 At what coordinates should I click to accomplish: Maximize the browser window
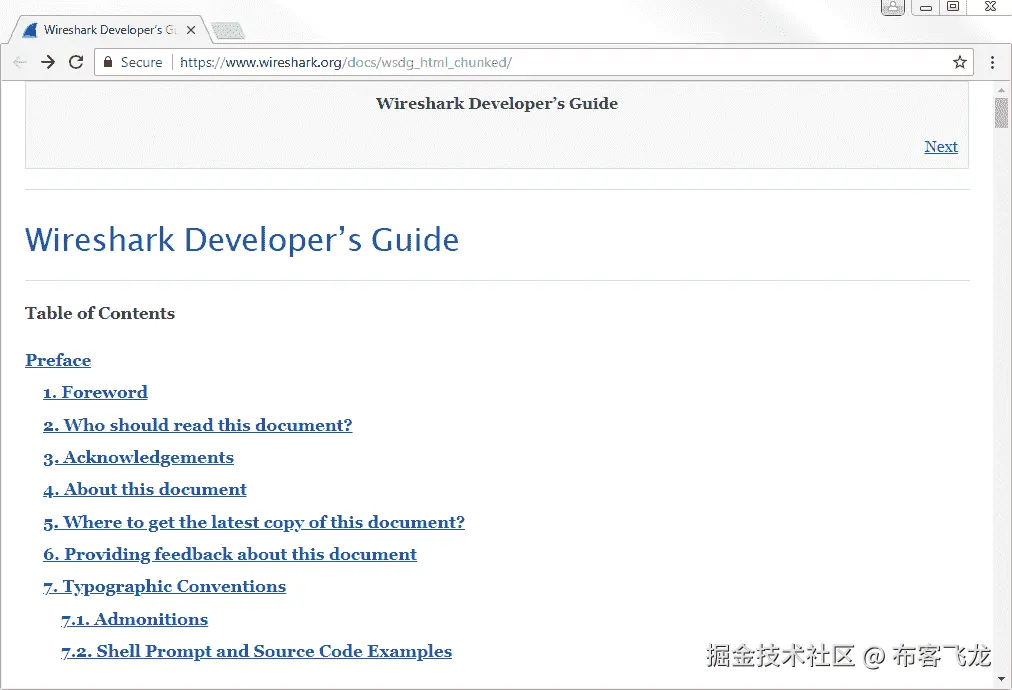coord(953,6)
